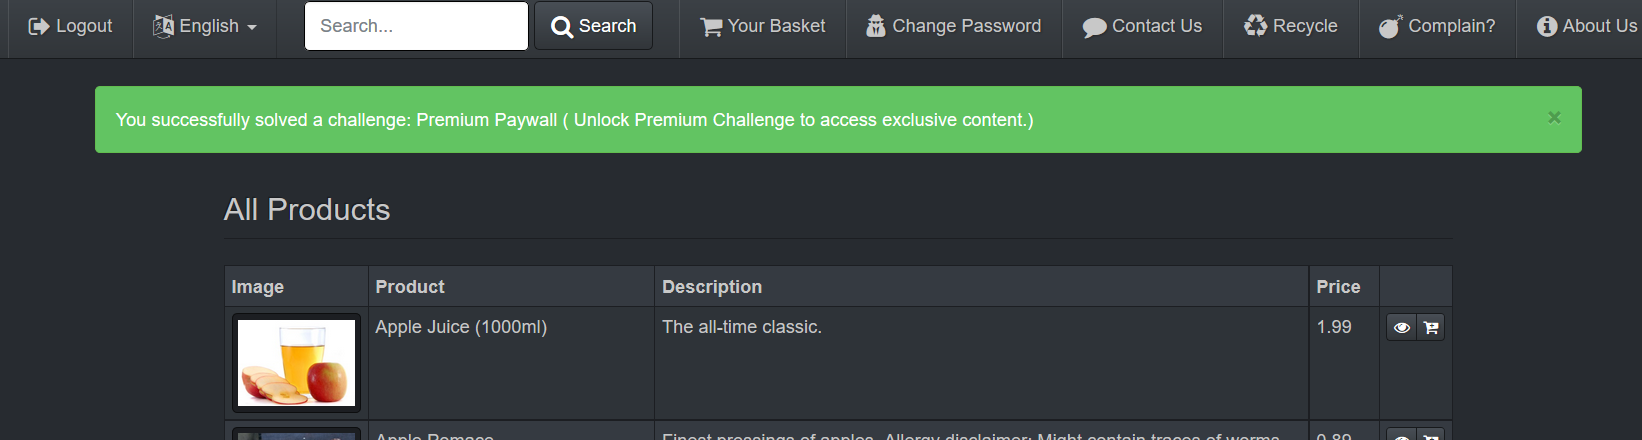Click the Recycle icon
This screenshot has width=1642, height=440.
1256,26
